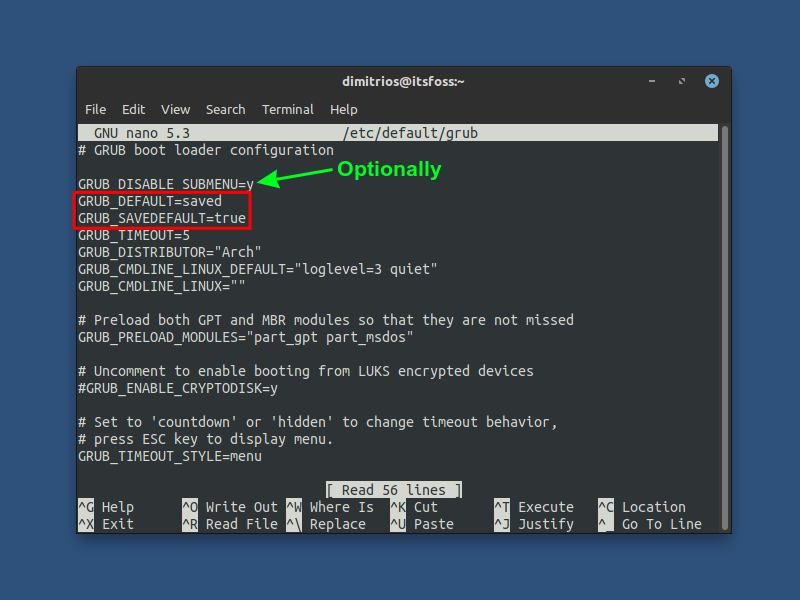Select Go To Line in nano

(660, 524)
